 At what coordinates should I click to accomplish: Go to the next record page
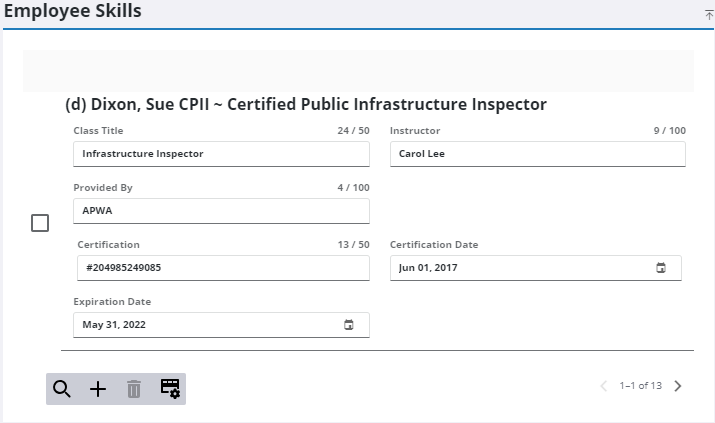[x=678, y=386]
